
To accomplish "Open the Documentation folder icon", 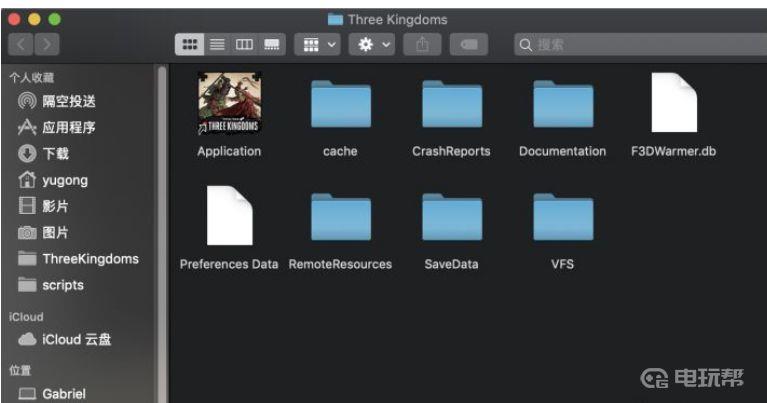I will pyautogui.click(x=563, y=104).
